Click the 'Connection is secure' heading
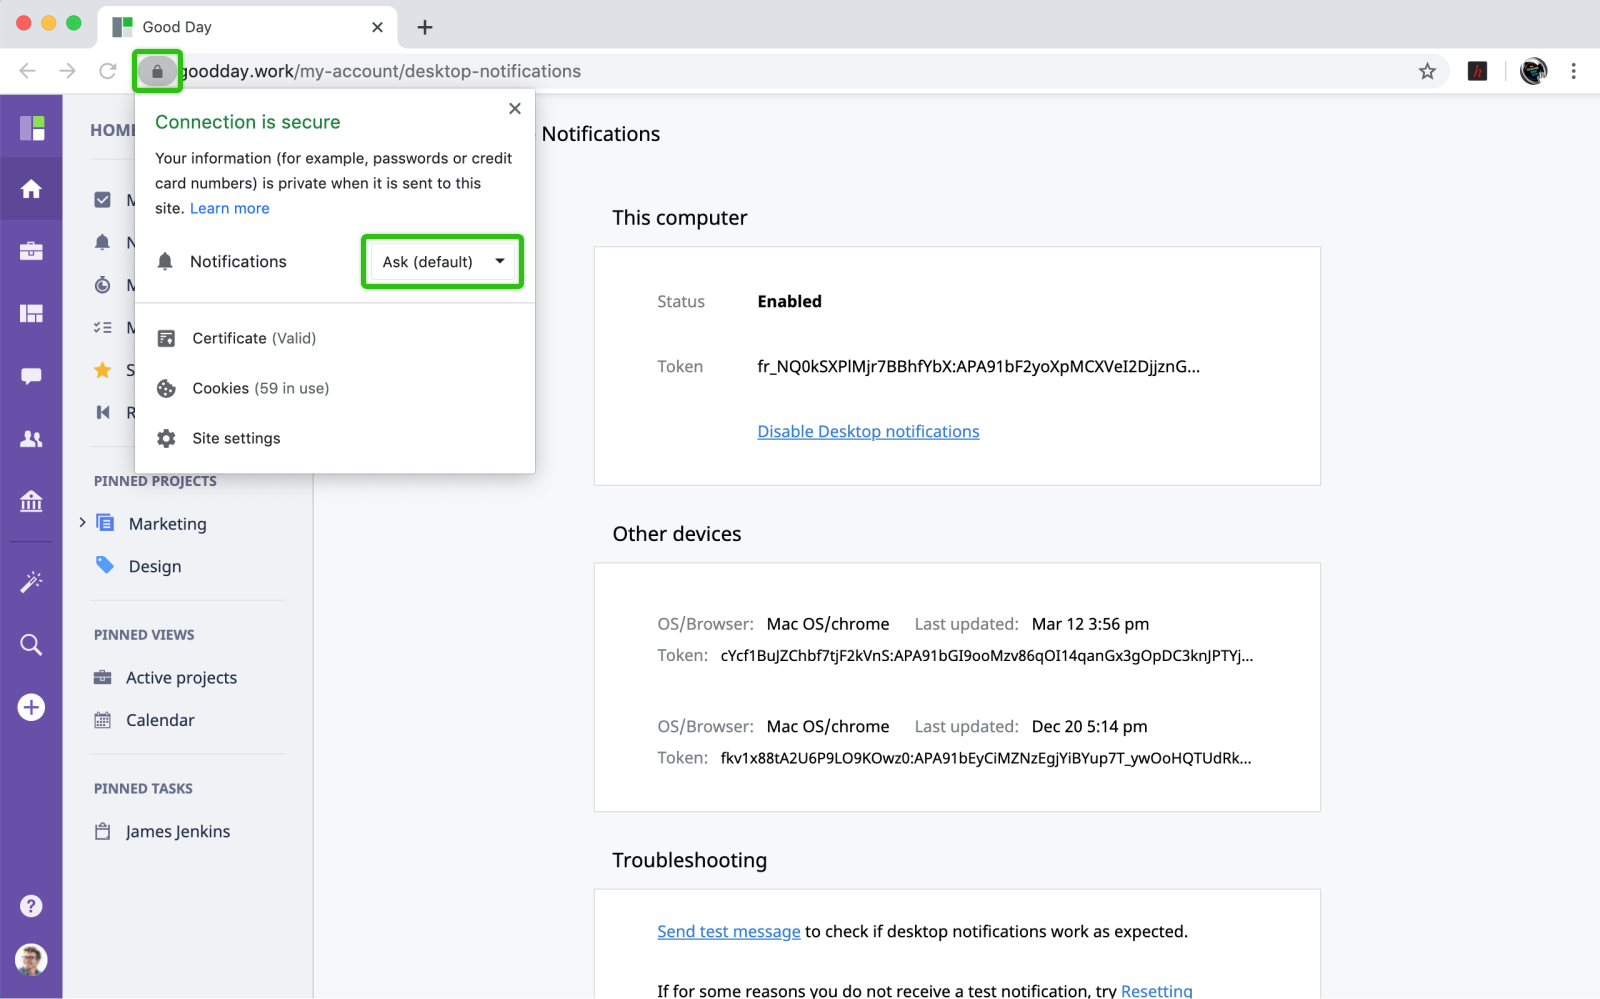Screen dimensions: 1600x999 click(247, 122)
